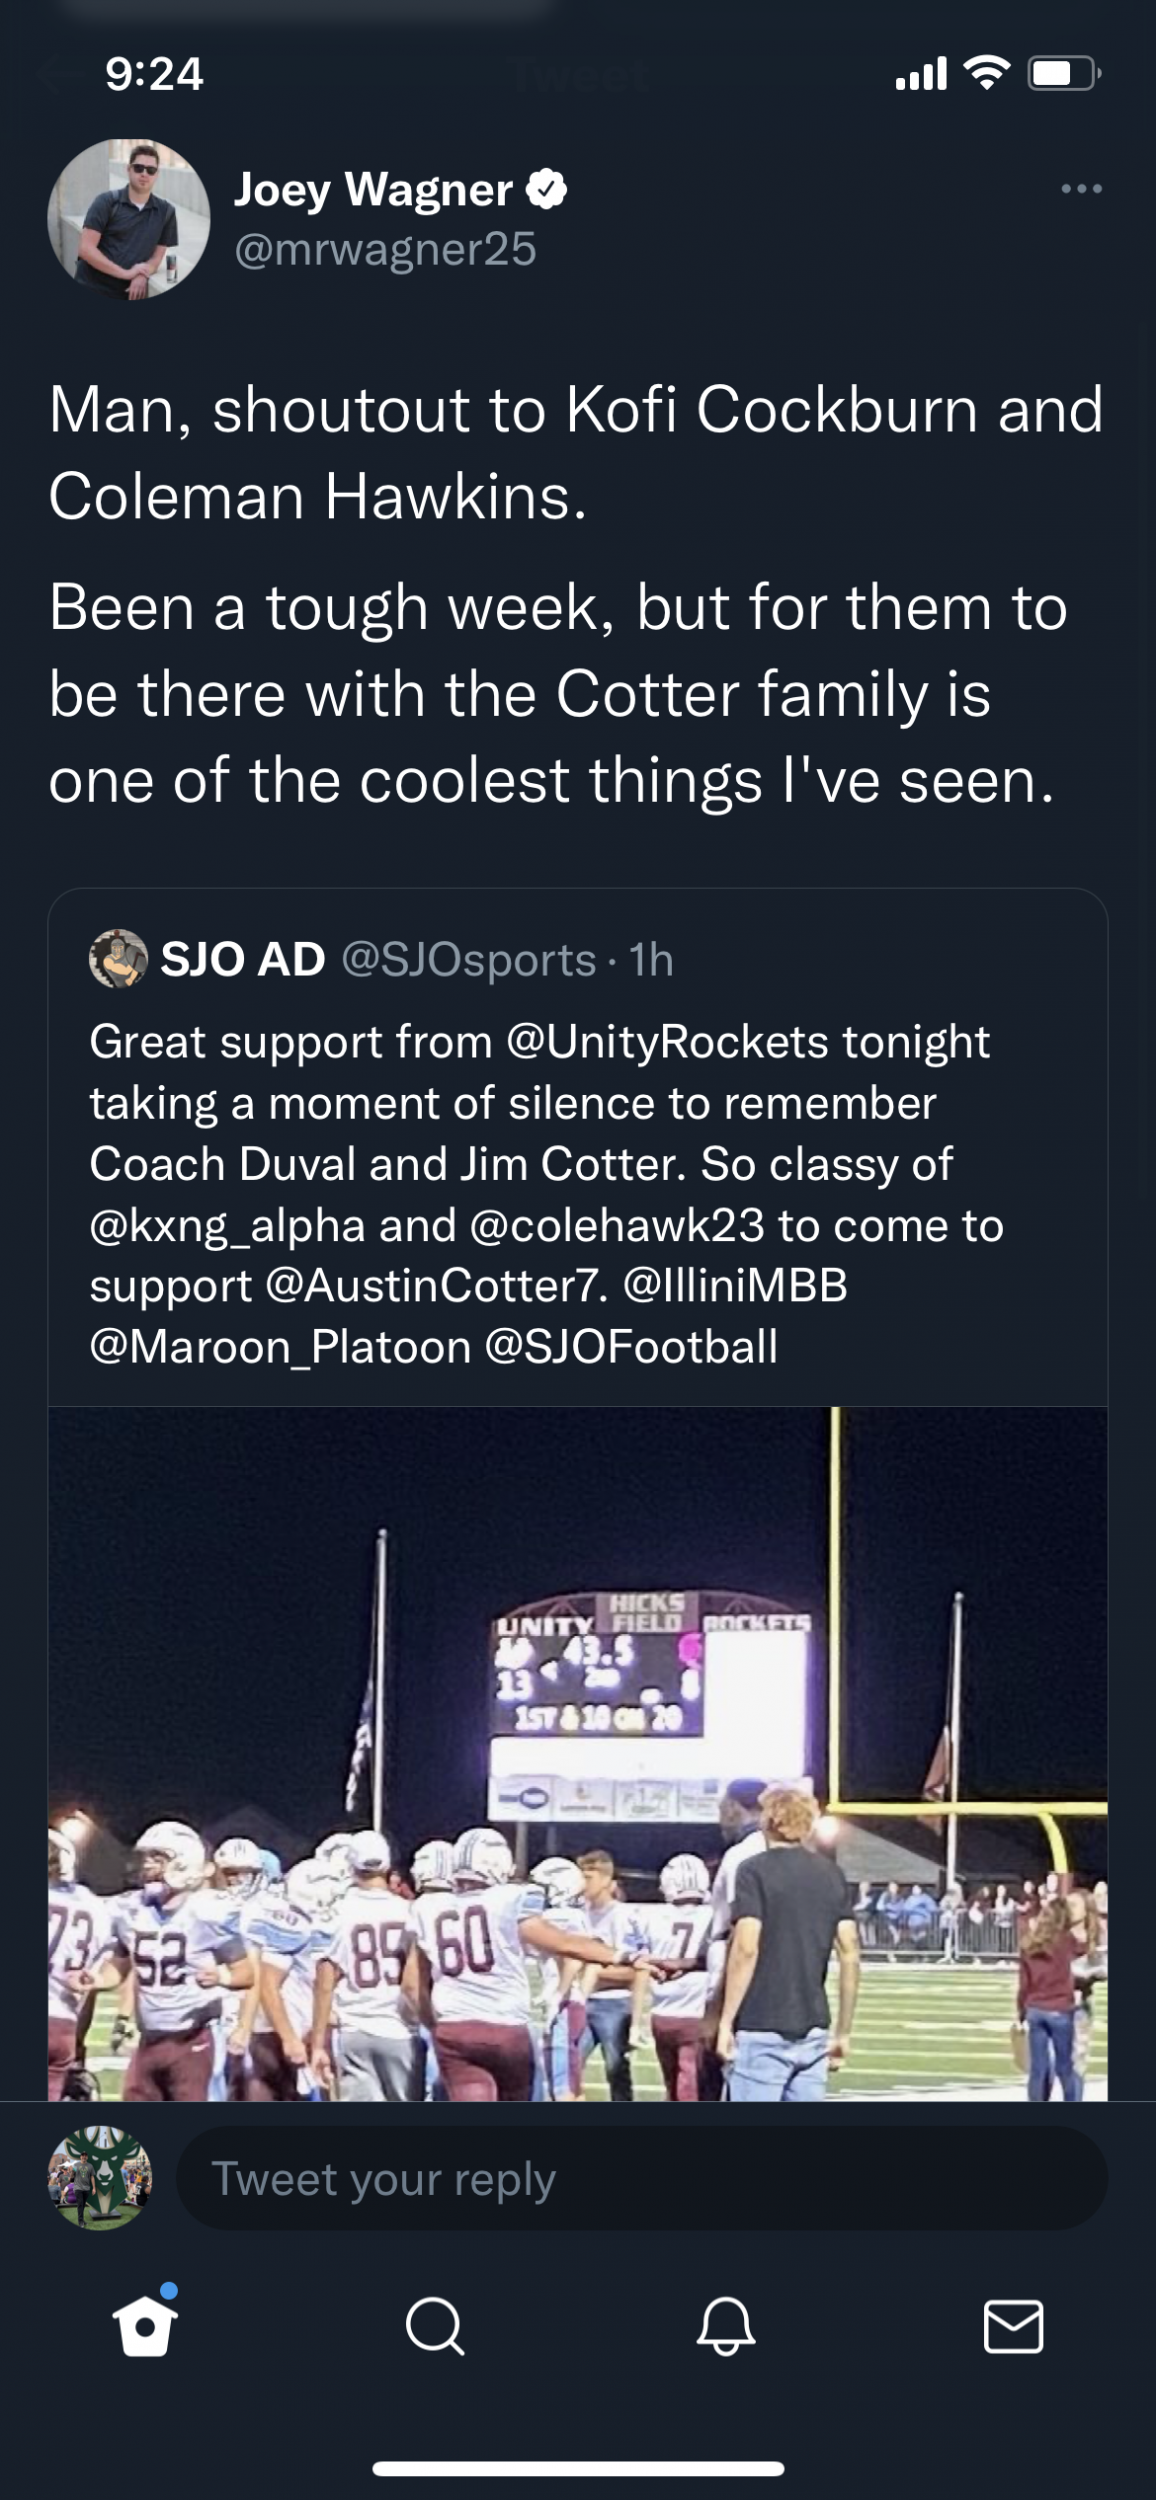Open the Messages envelope icon

point(1013,2326)
